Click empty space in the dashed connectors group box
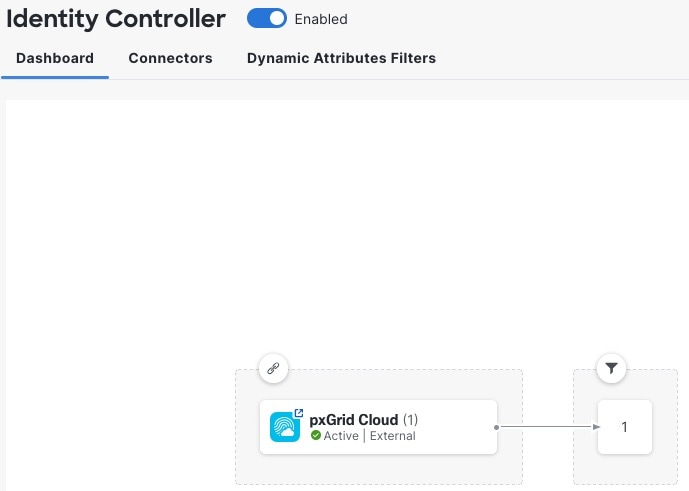This screenshot has height=491, width=689. pos(379,469)
